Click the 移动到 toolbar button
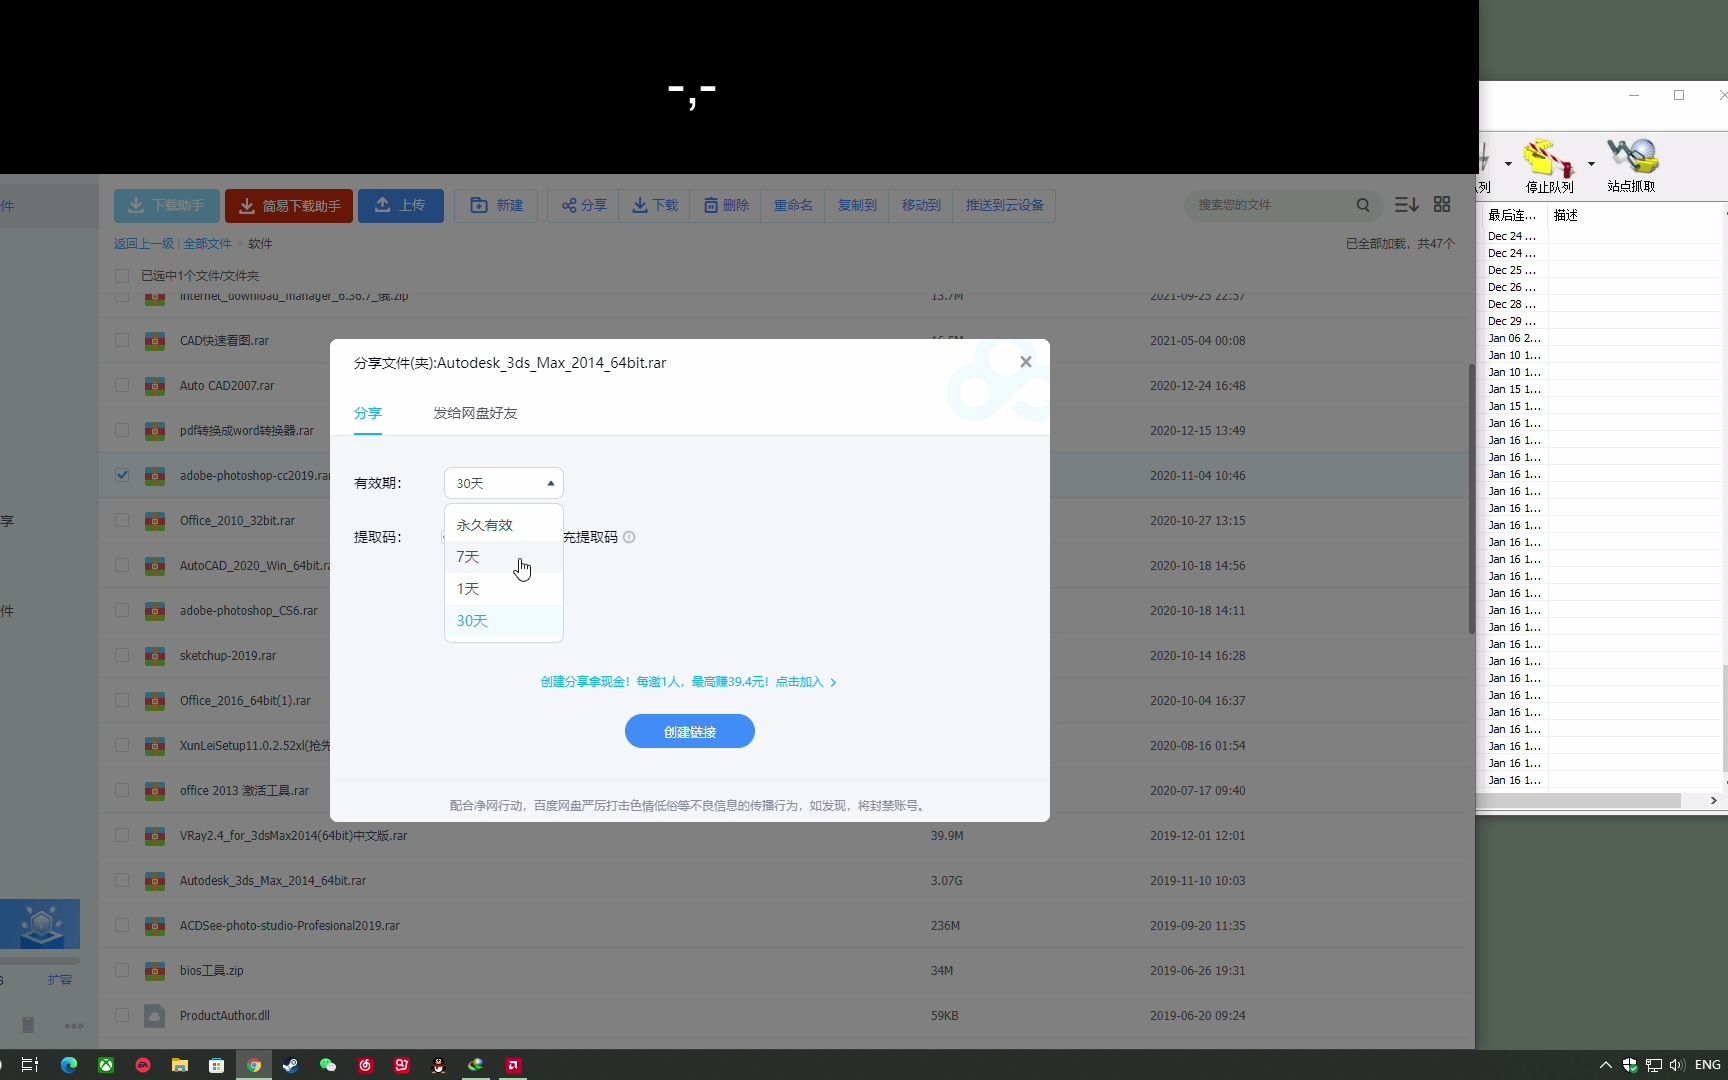 coord(921,206)
